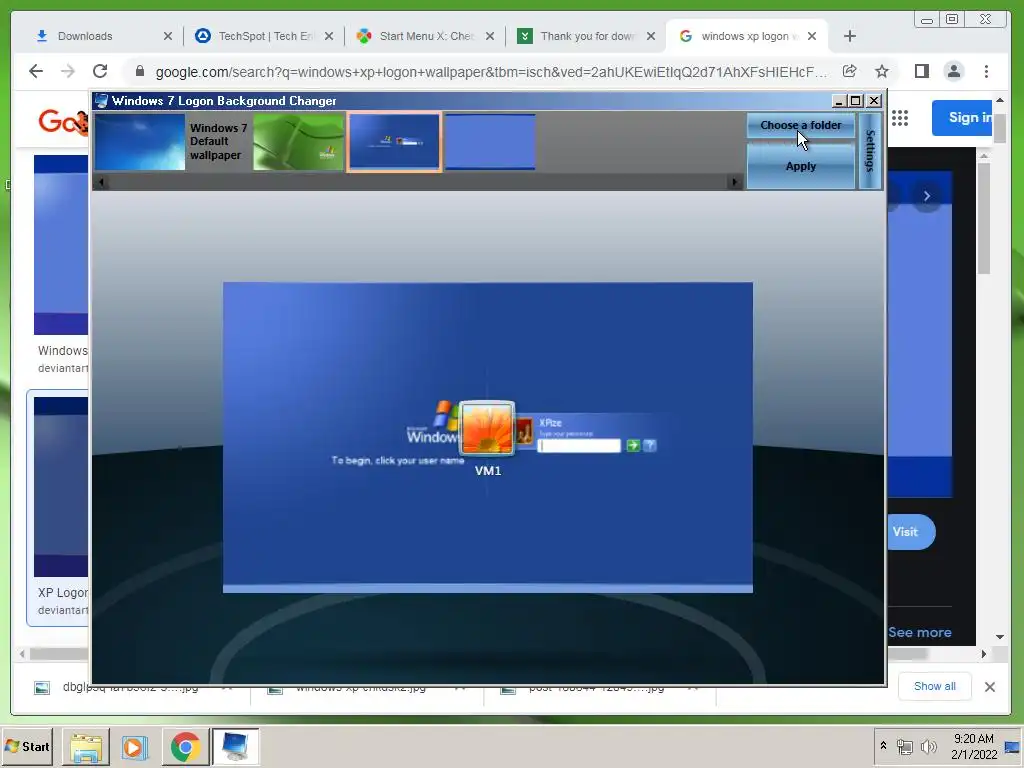The image size is (1024, 768).
Task: Close the Chrome downloads bar
Action: (989, 686)
